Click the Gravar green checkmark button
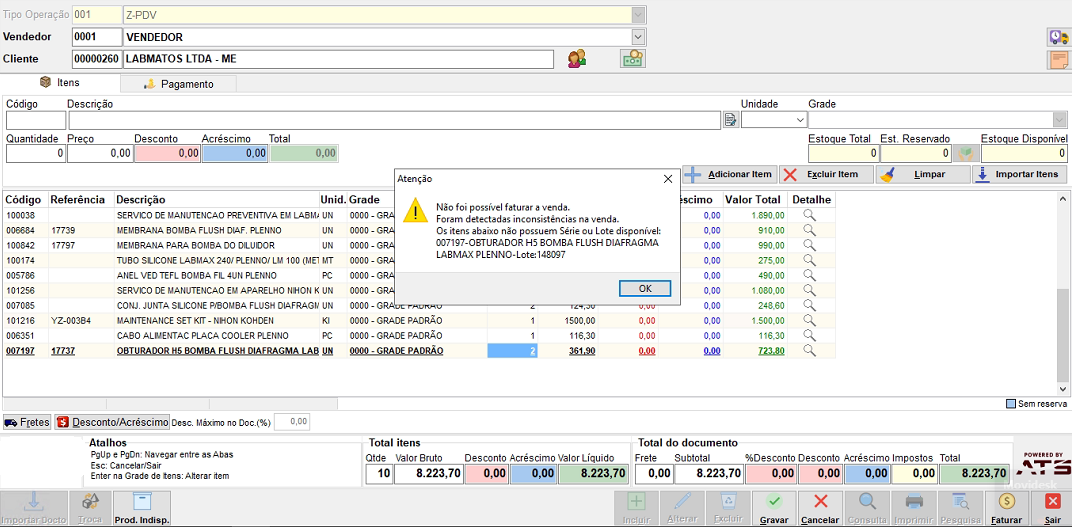 pyautogui.click(x=774, y=509)
